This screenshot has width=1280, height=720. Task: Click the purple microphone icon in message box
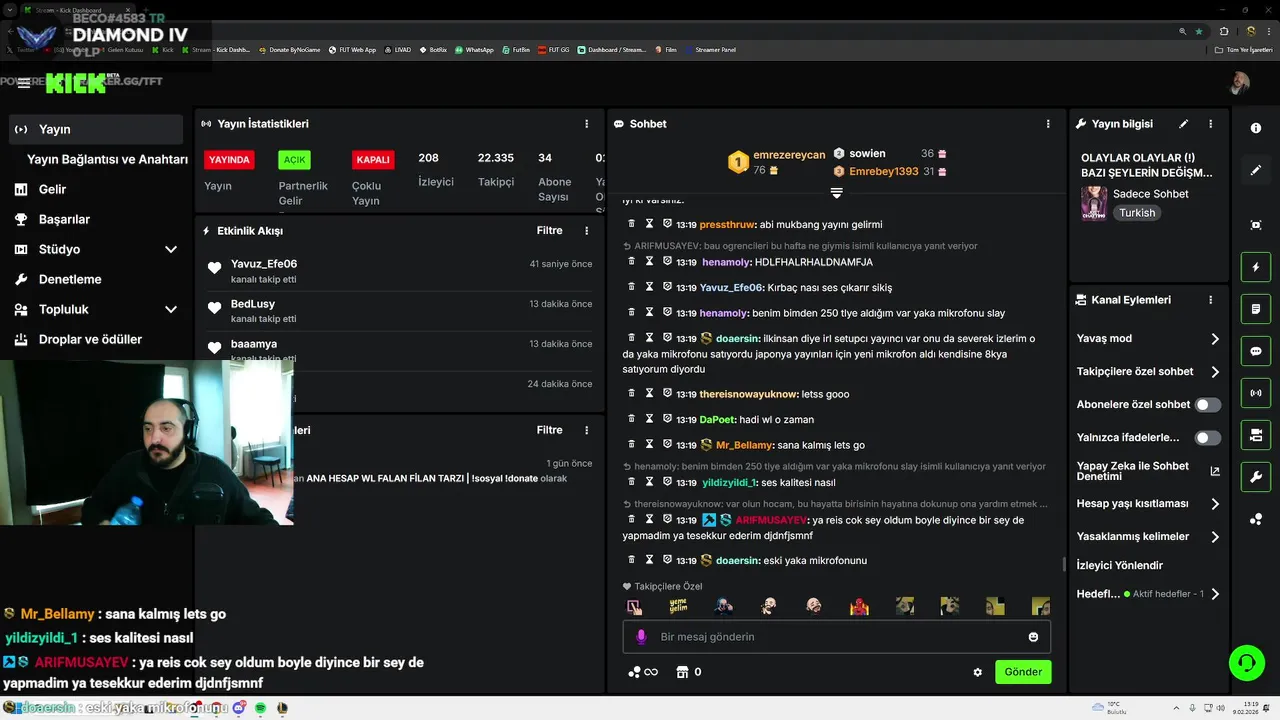[641, 637]
